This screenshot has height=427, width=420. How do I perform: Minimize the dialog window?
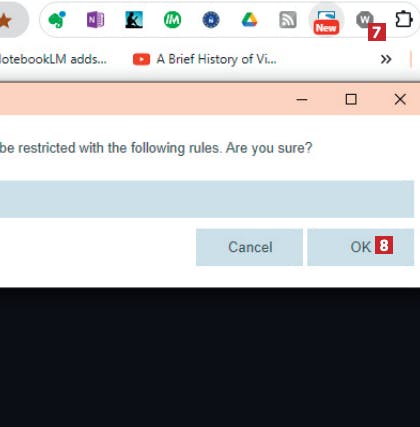point(302,99)
